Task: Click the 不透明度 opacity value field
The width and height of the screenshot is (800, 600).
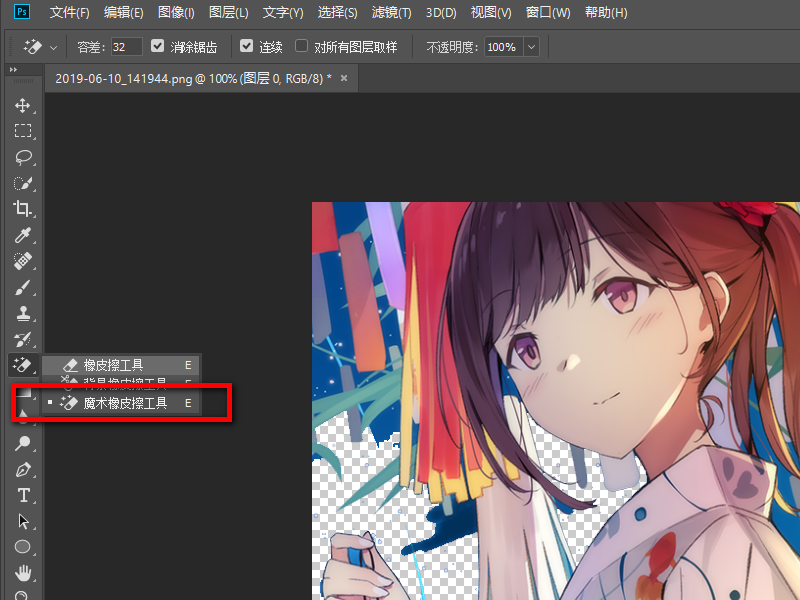Action: click(x=503, y=47)
